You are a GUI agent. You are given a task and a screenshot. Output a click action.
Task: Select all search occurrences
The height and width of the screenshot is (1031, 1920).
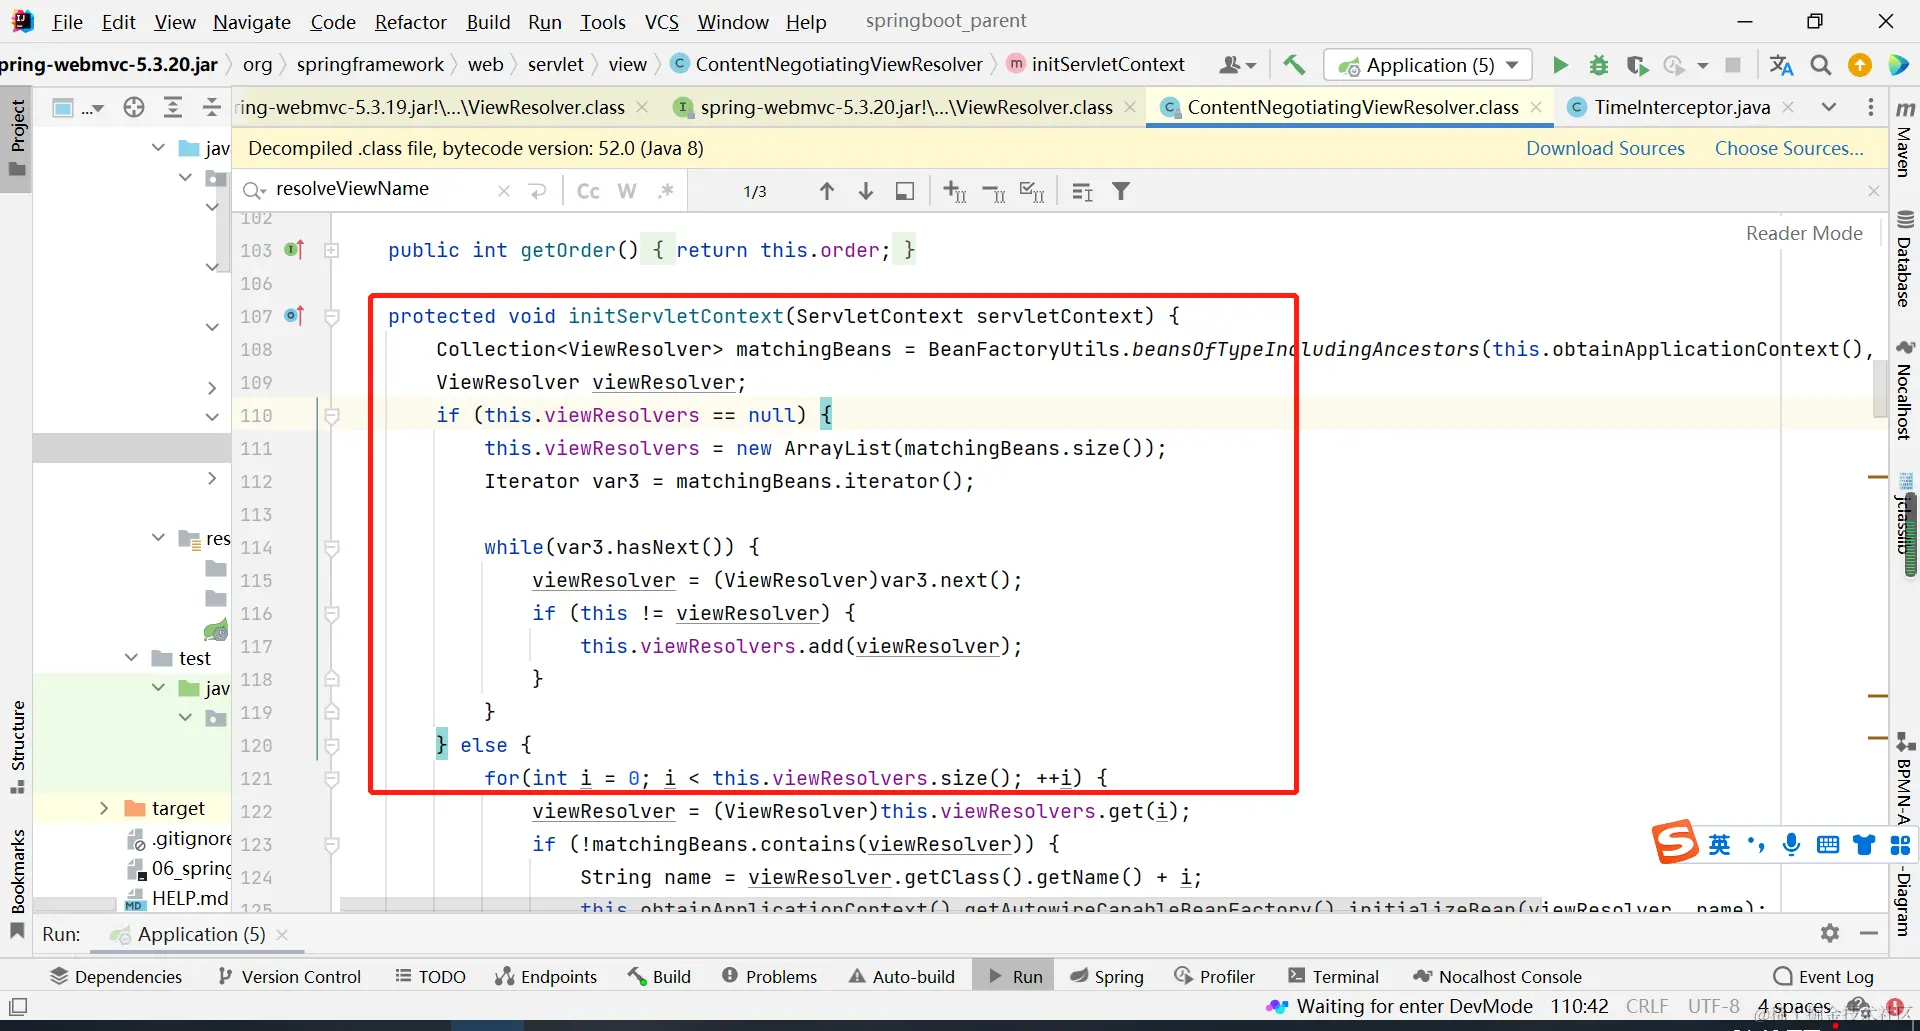[x=1032, y=191]
